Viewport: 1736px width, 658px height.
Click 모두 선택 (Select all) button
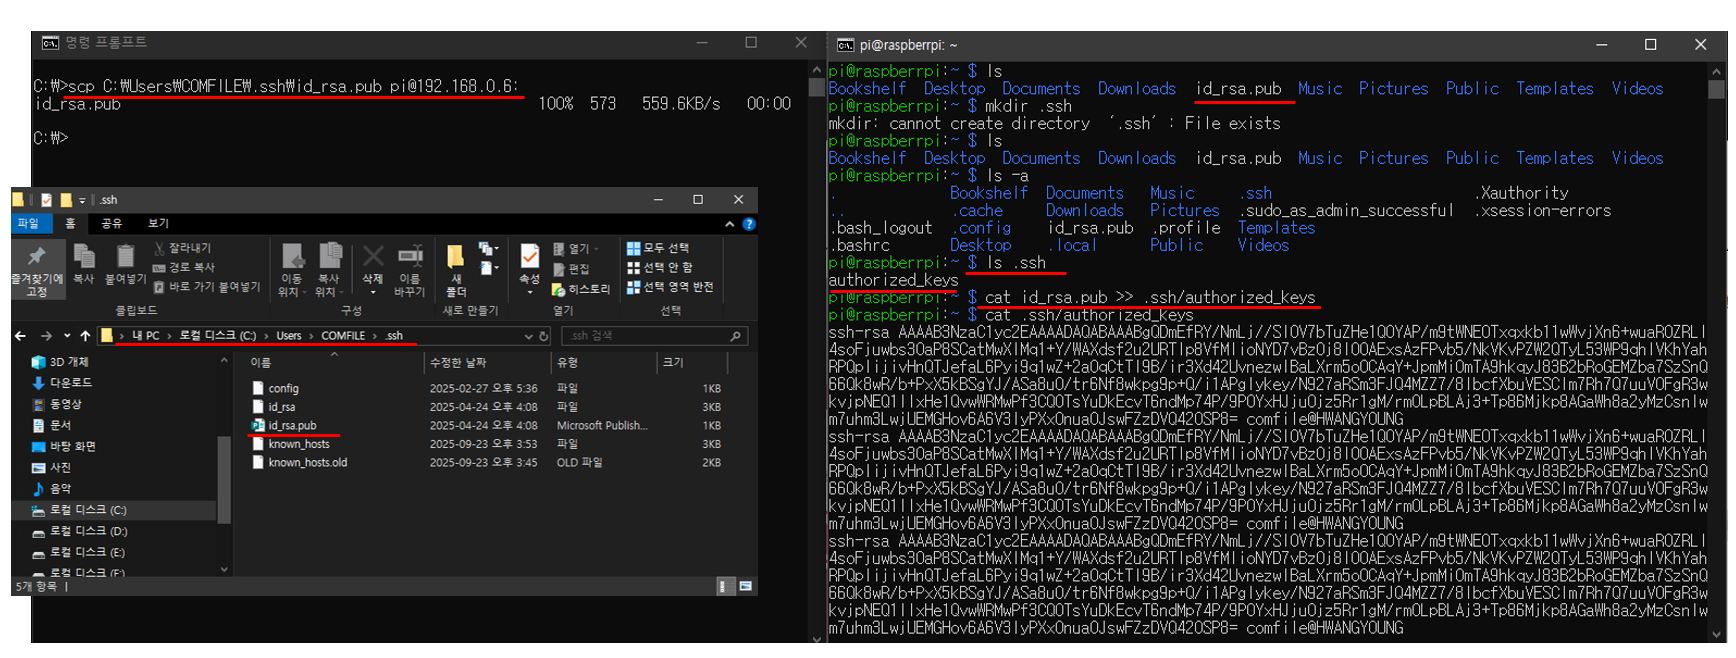click(x=658, y=248)
